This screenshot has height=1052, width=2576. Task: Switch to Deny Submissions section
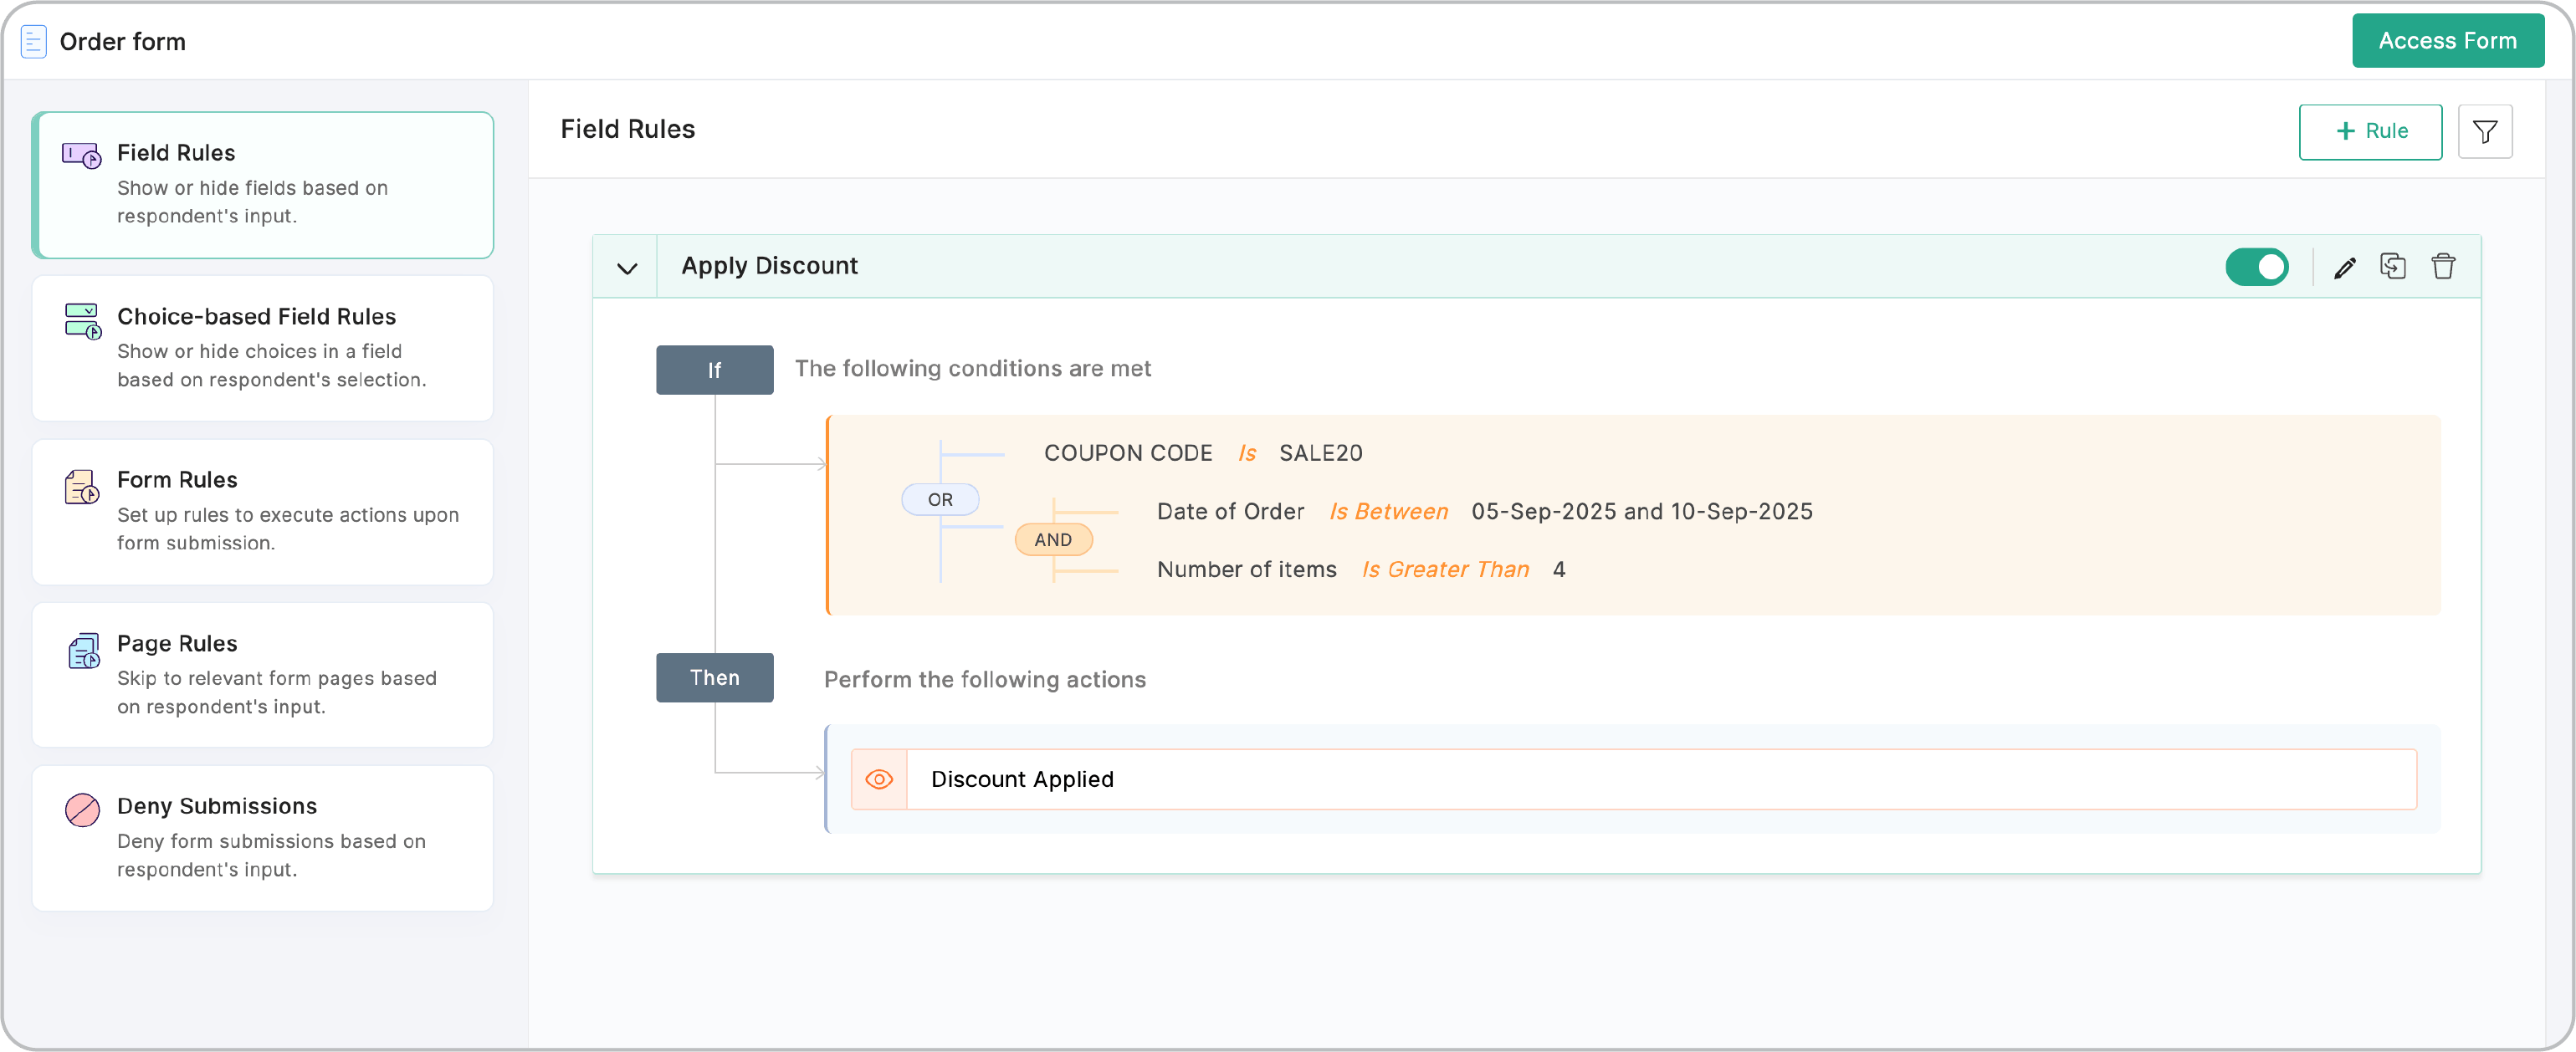263,837
